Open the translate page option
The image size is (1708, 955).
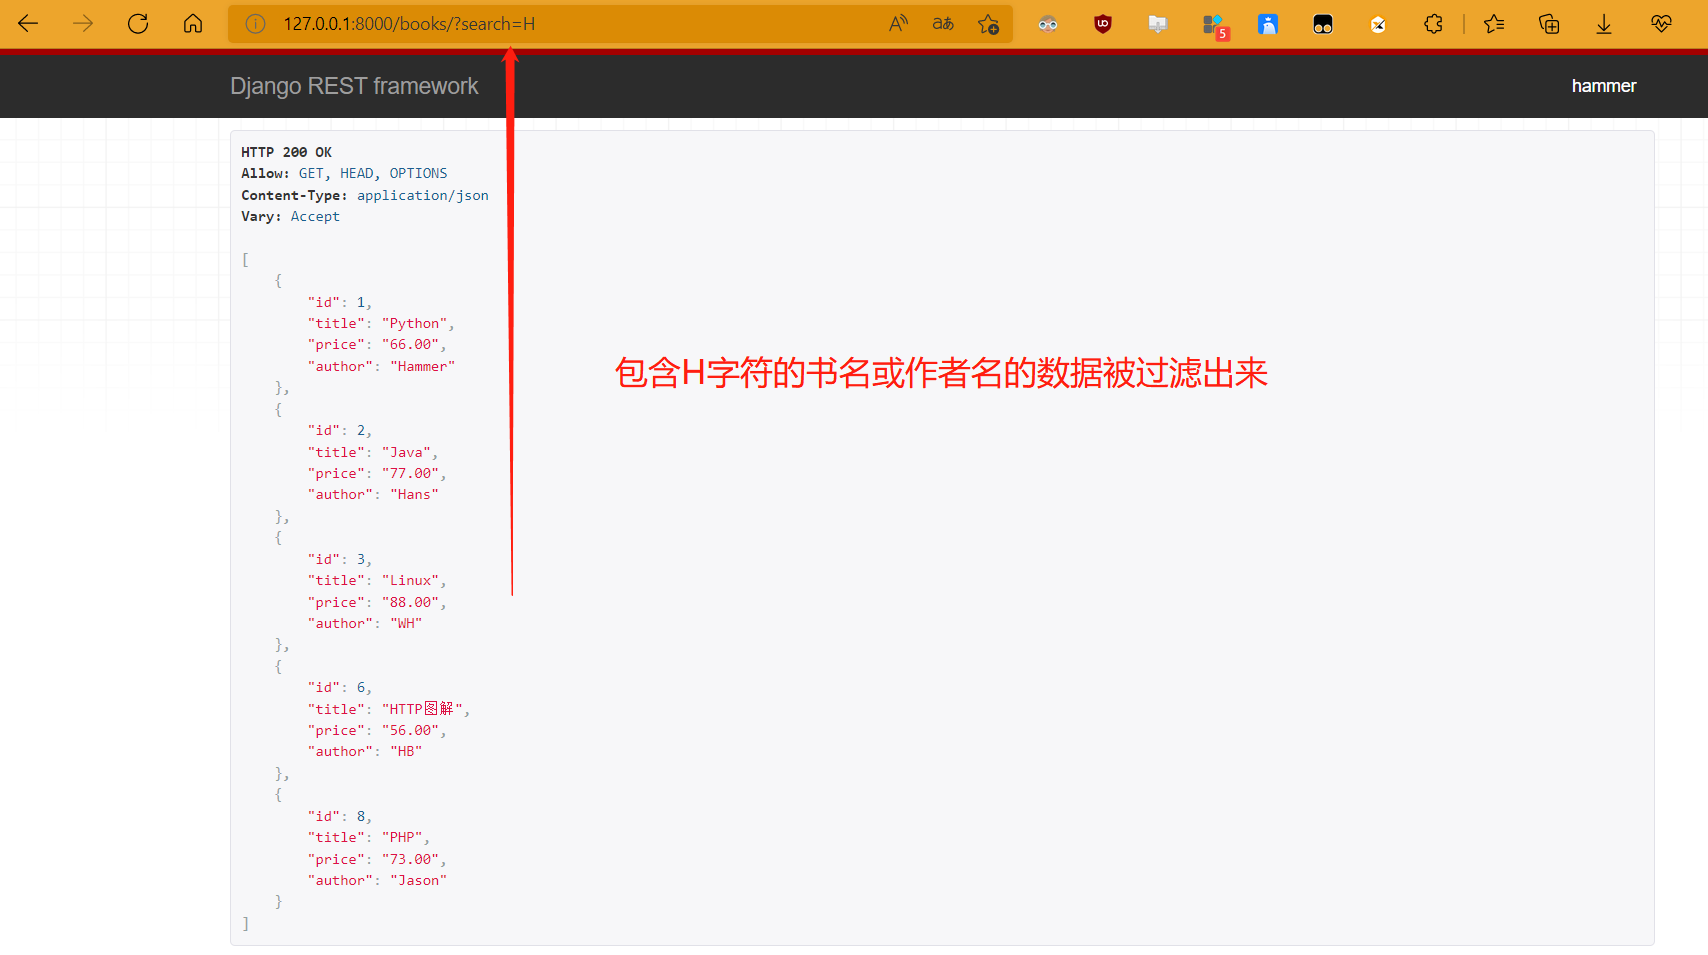[943, 24]
